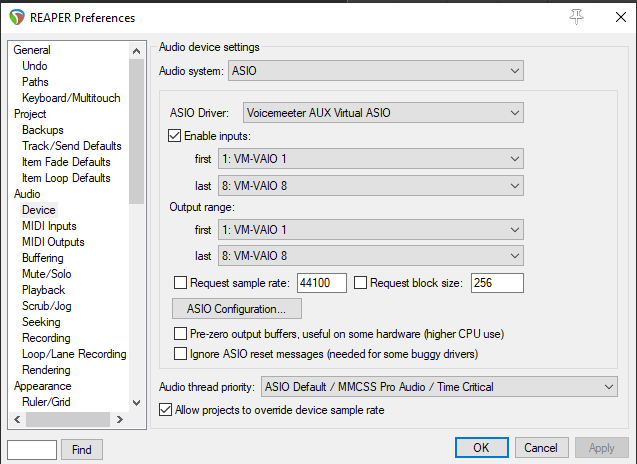Open the Buffering preferences page
The image size is (637, 464).
(43, 258)
